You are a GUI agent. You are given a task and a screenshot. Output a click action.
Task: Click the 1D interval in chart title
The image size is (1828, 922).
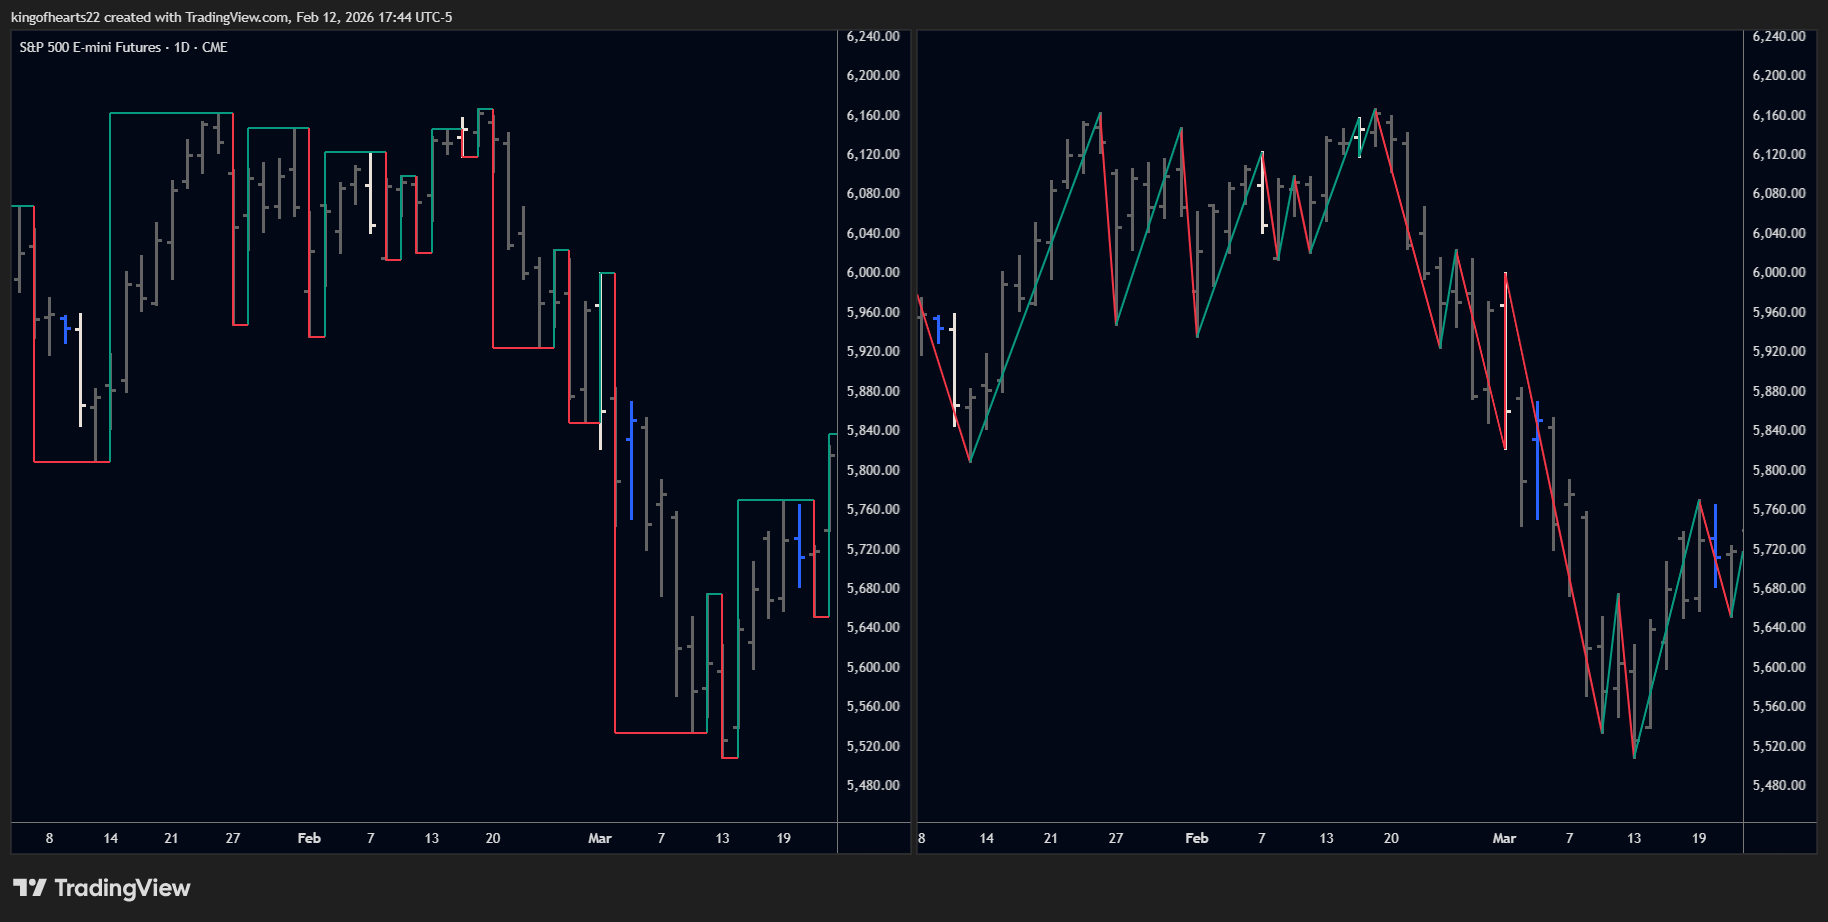coord(182,47)
